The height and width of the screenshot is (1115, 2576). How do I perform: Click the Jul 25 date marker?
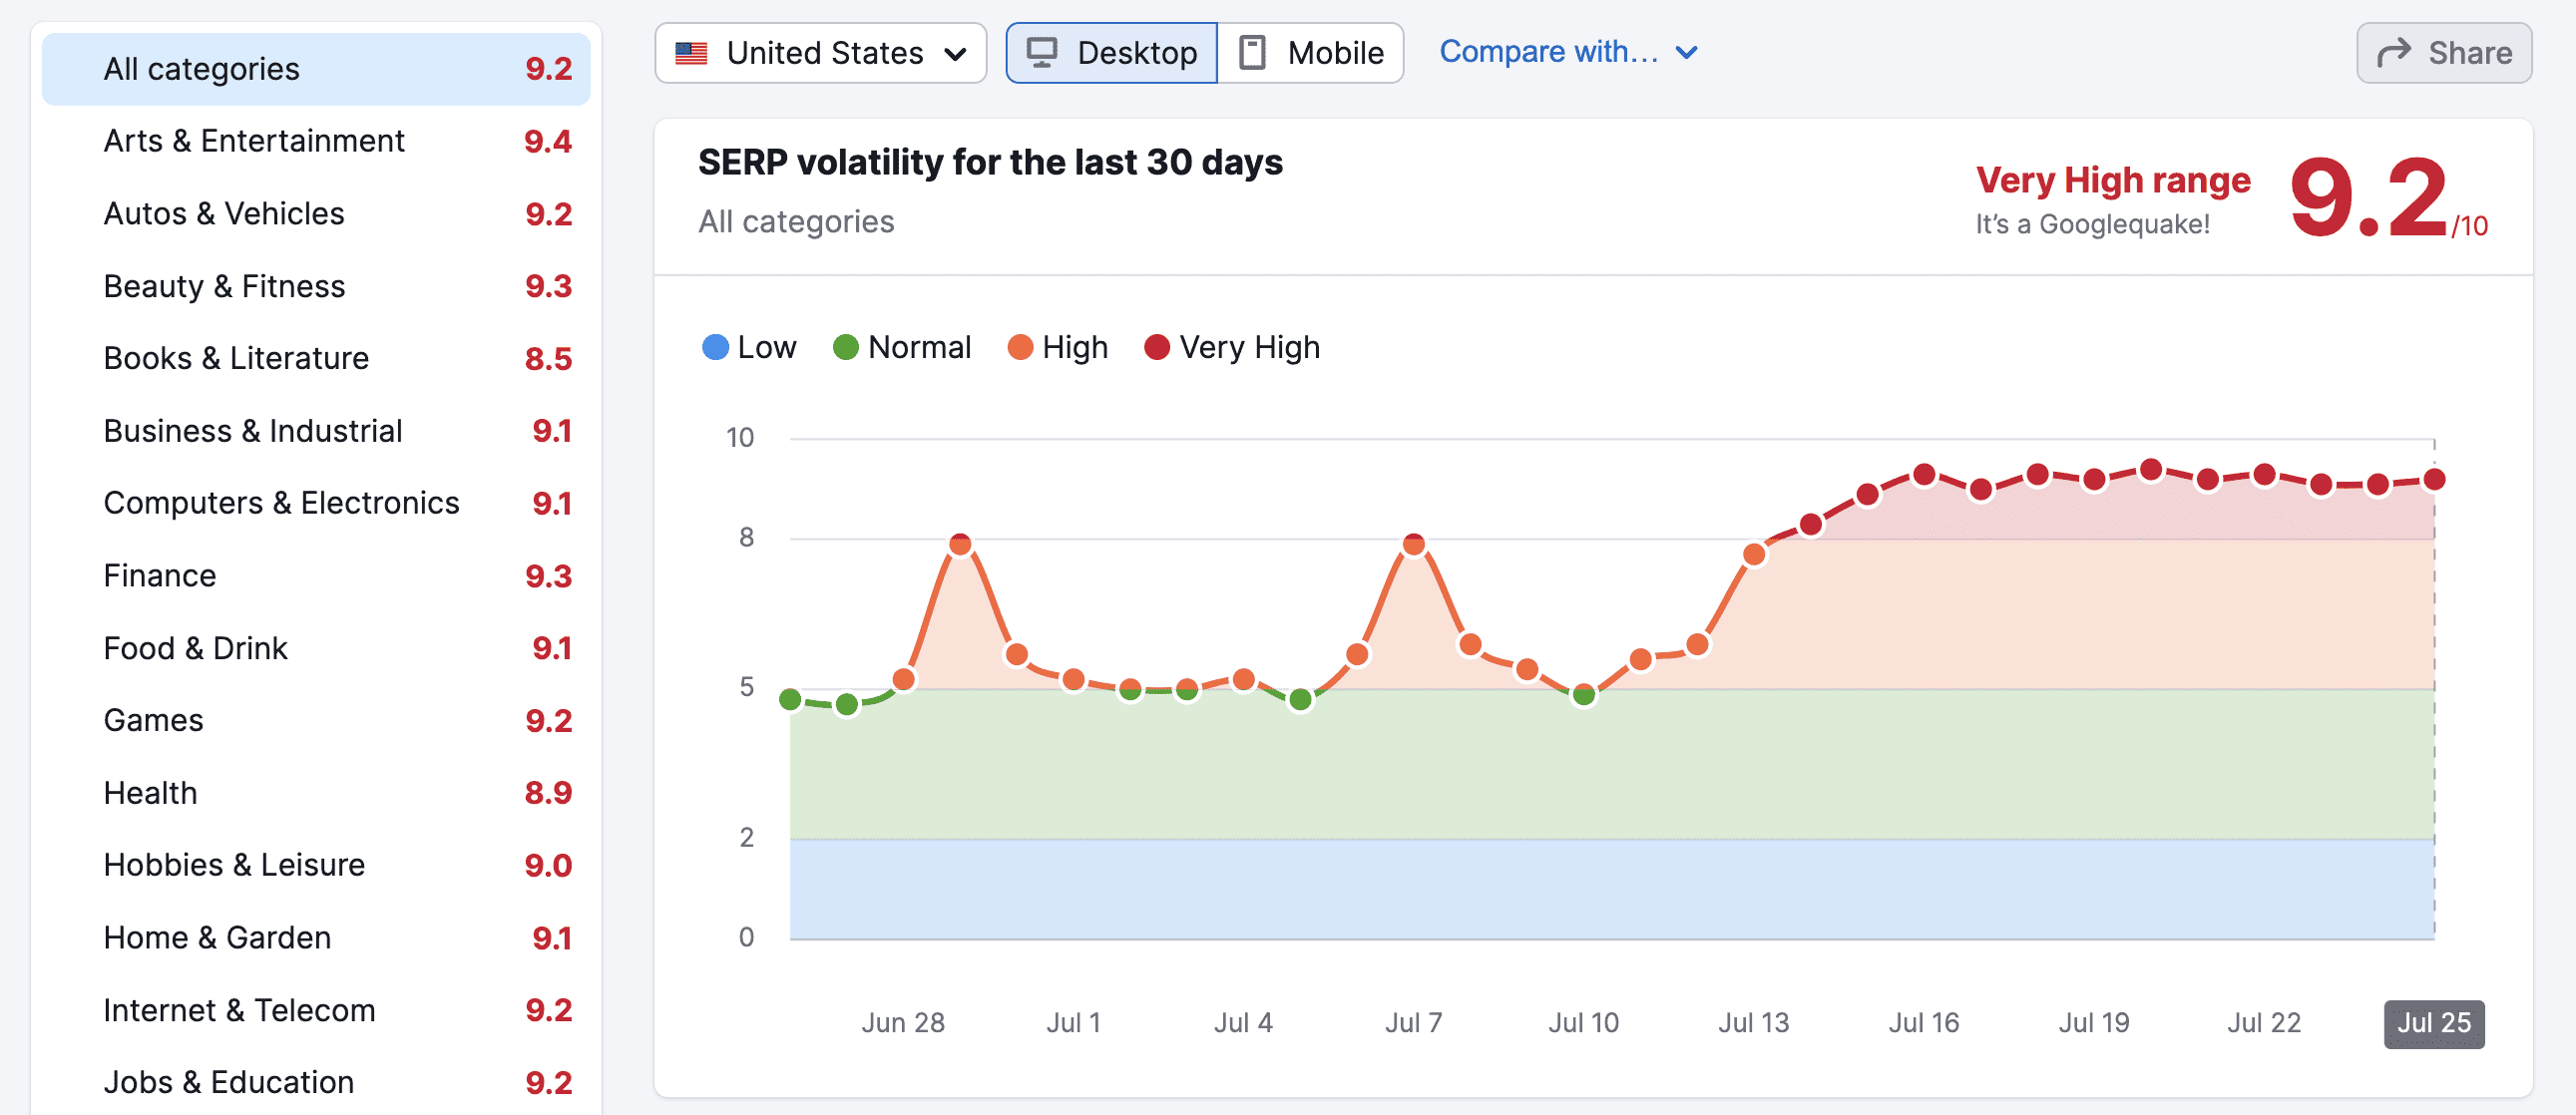2433,1022
